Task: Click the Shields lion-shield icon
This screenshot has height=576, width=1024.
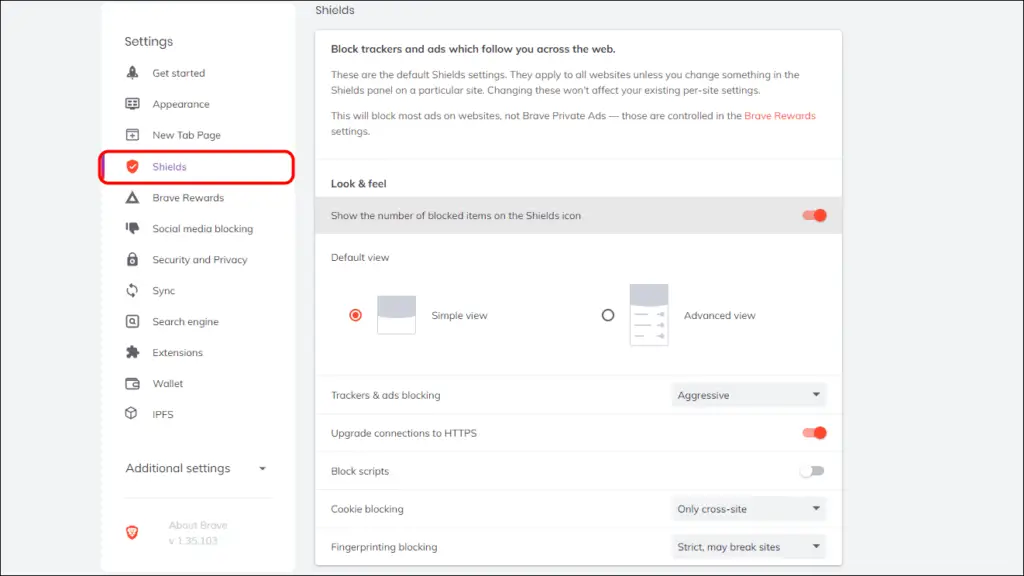Action: coord(132,167)
